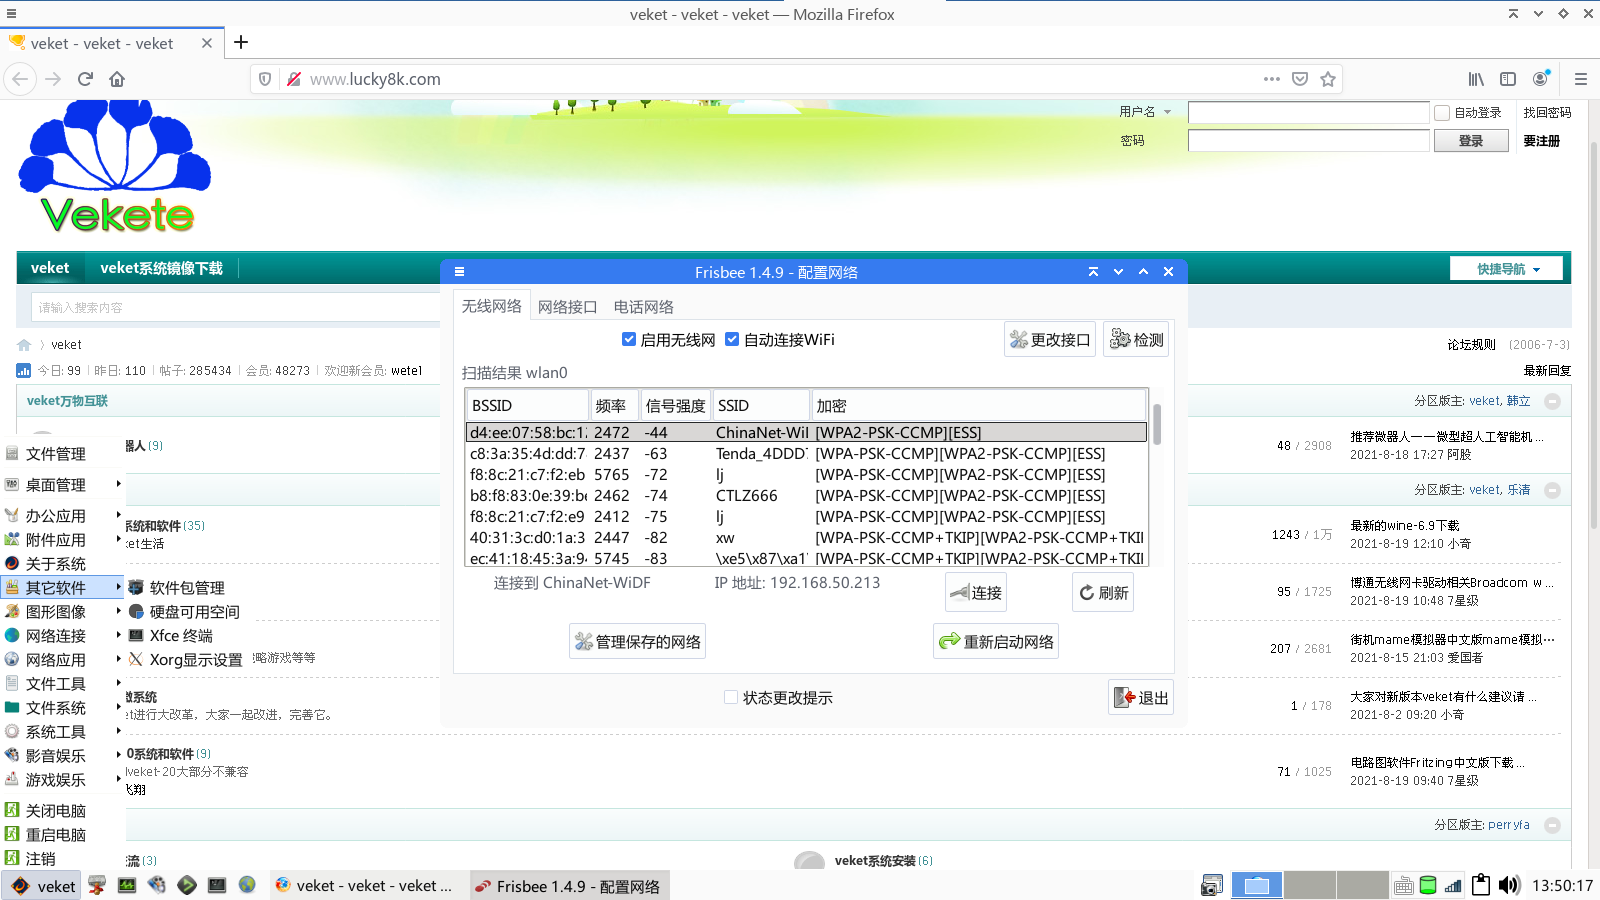Enable the 状态更改提示 checkbox
This screenshot has width=1600, height=900.
[731, 698]
